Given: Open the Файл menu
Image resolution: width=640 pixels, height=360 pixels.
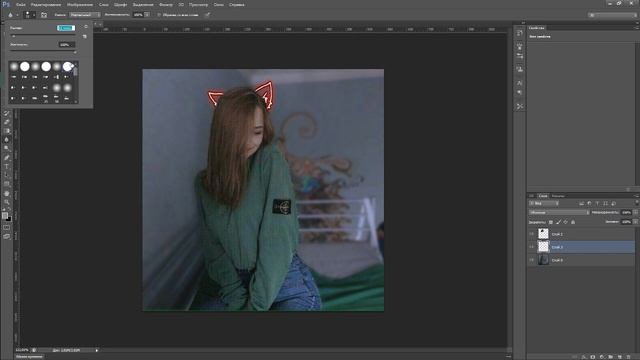Looking at the screenshot, I should coord(21,4).
